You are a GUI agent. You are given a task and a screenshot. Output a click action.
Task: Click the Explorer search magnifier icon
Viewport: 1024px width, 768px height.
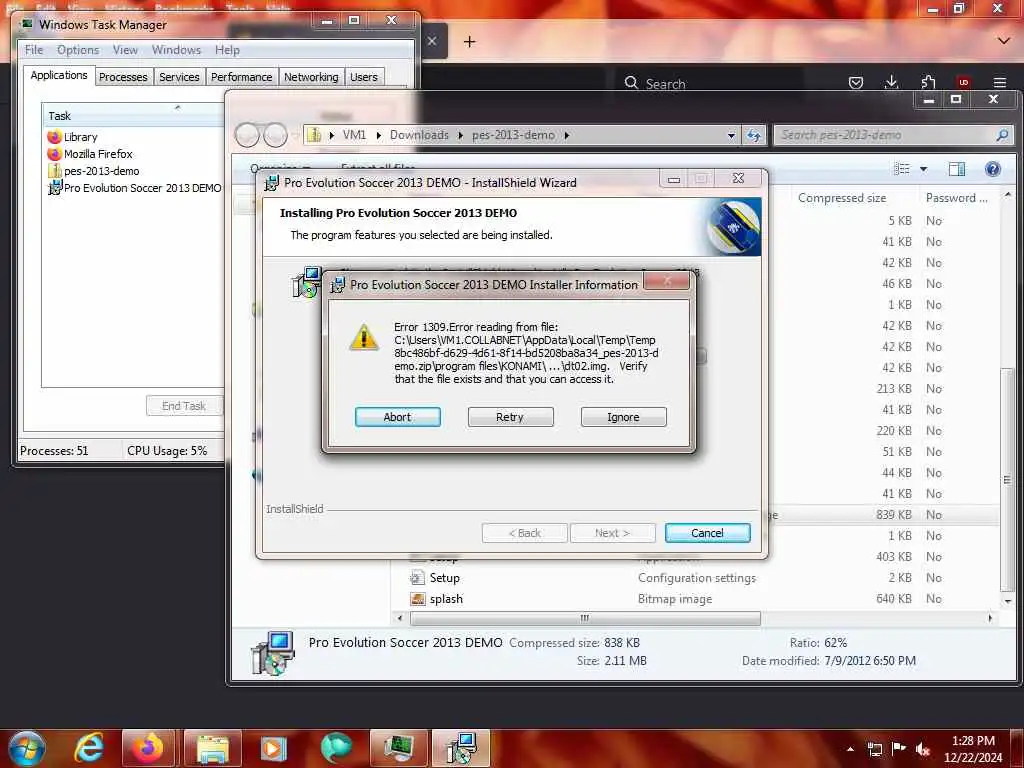coord(1002,135)
